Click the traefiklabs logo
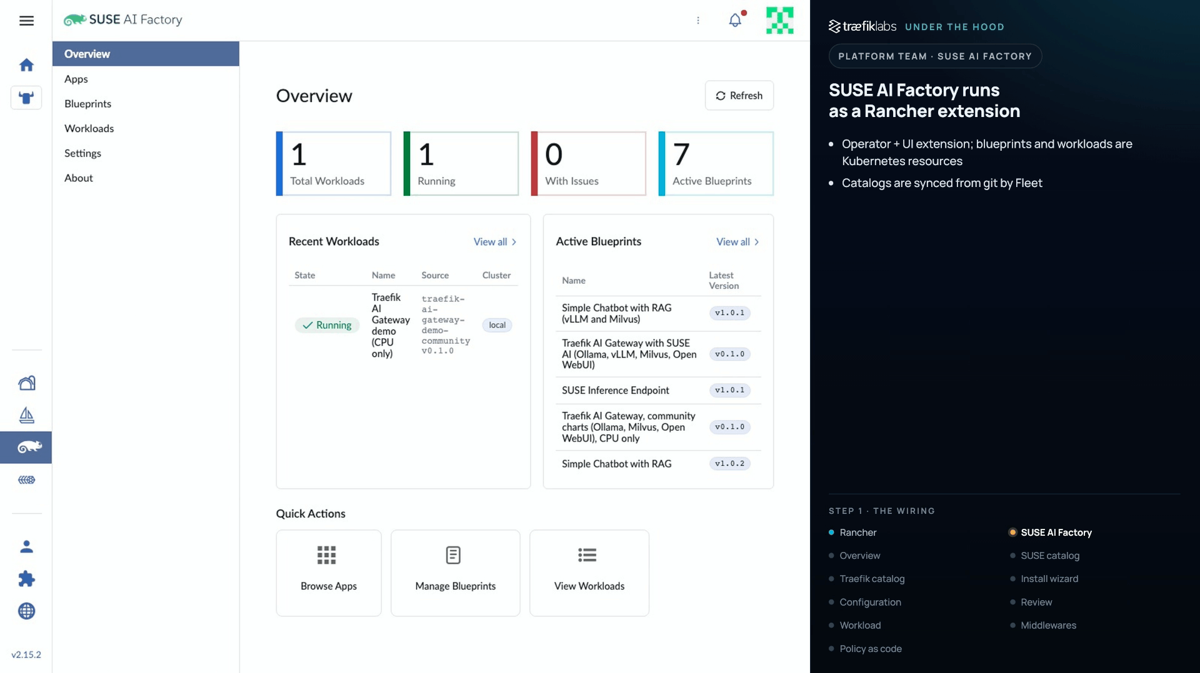1200x673 pixels. click(x=862, y=27)
